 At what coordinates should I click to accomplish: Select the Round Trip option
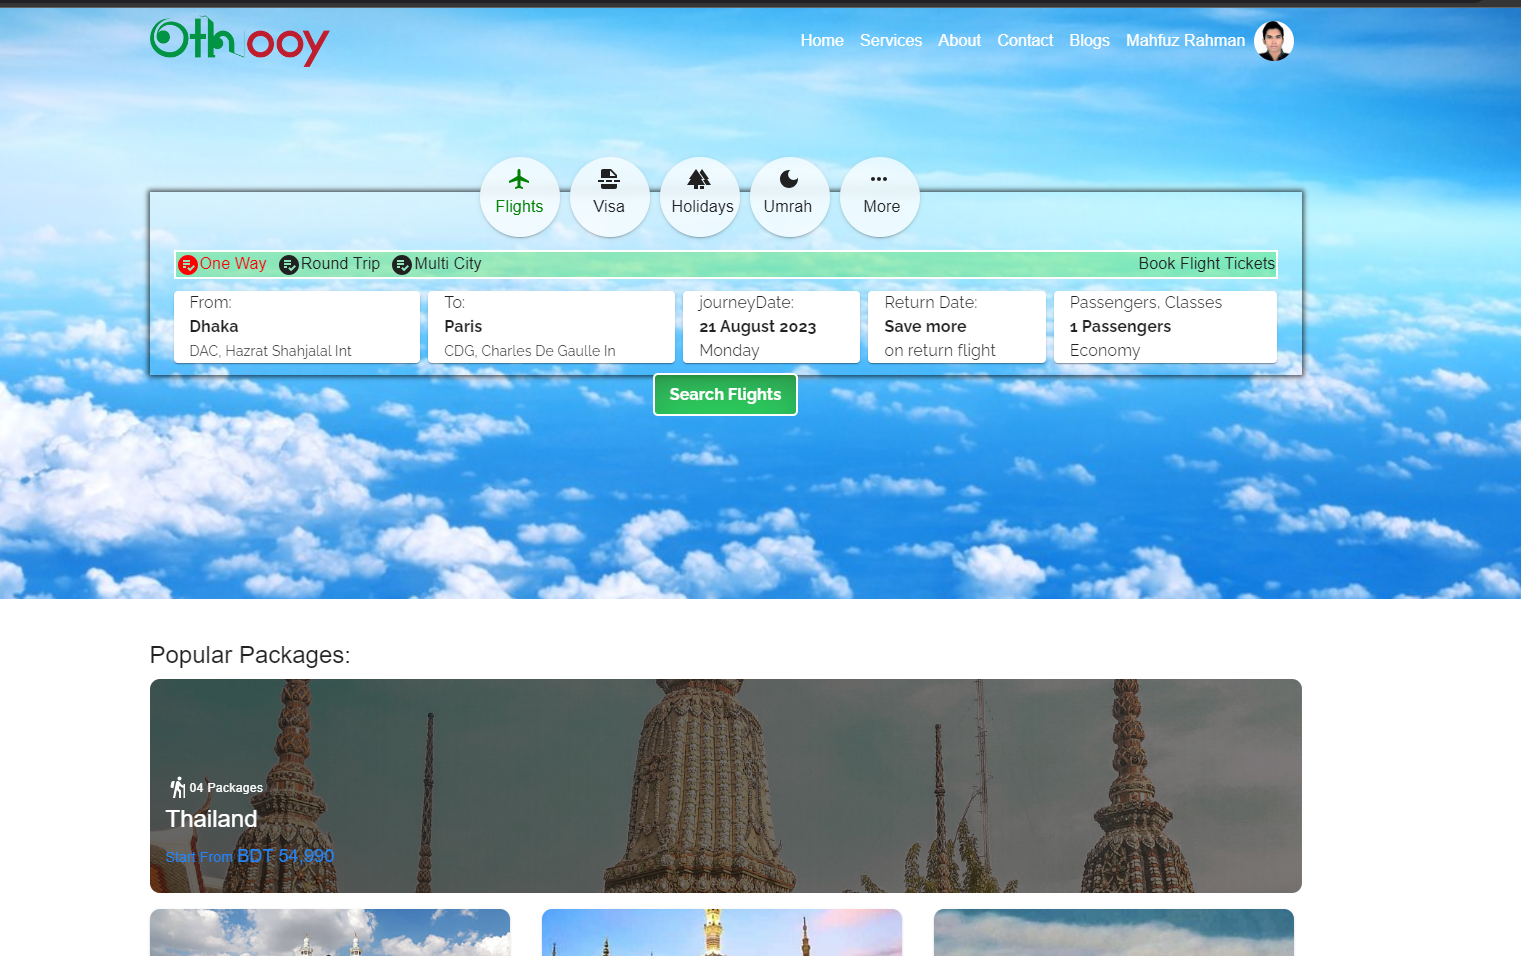(330, 264)
